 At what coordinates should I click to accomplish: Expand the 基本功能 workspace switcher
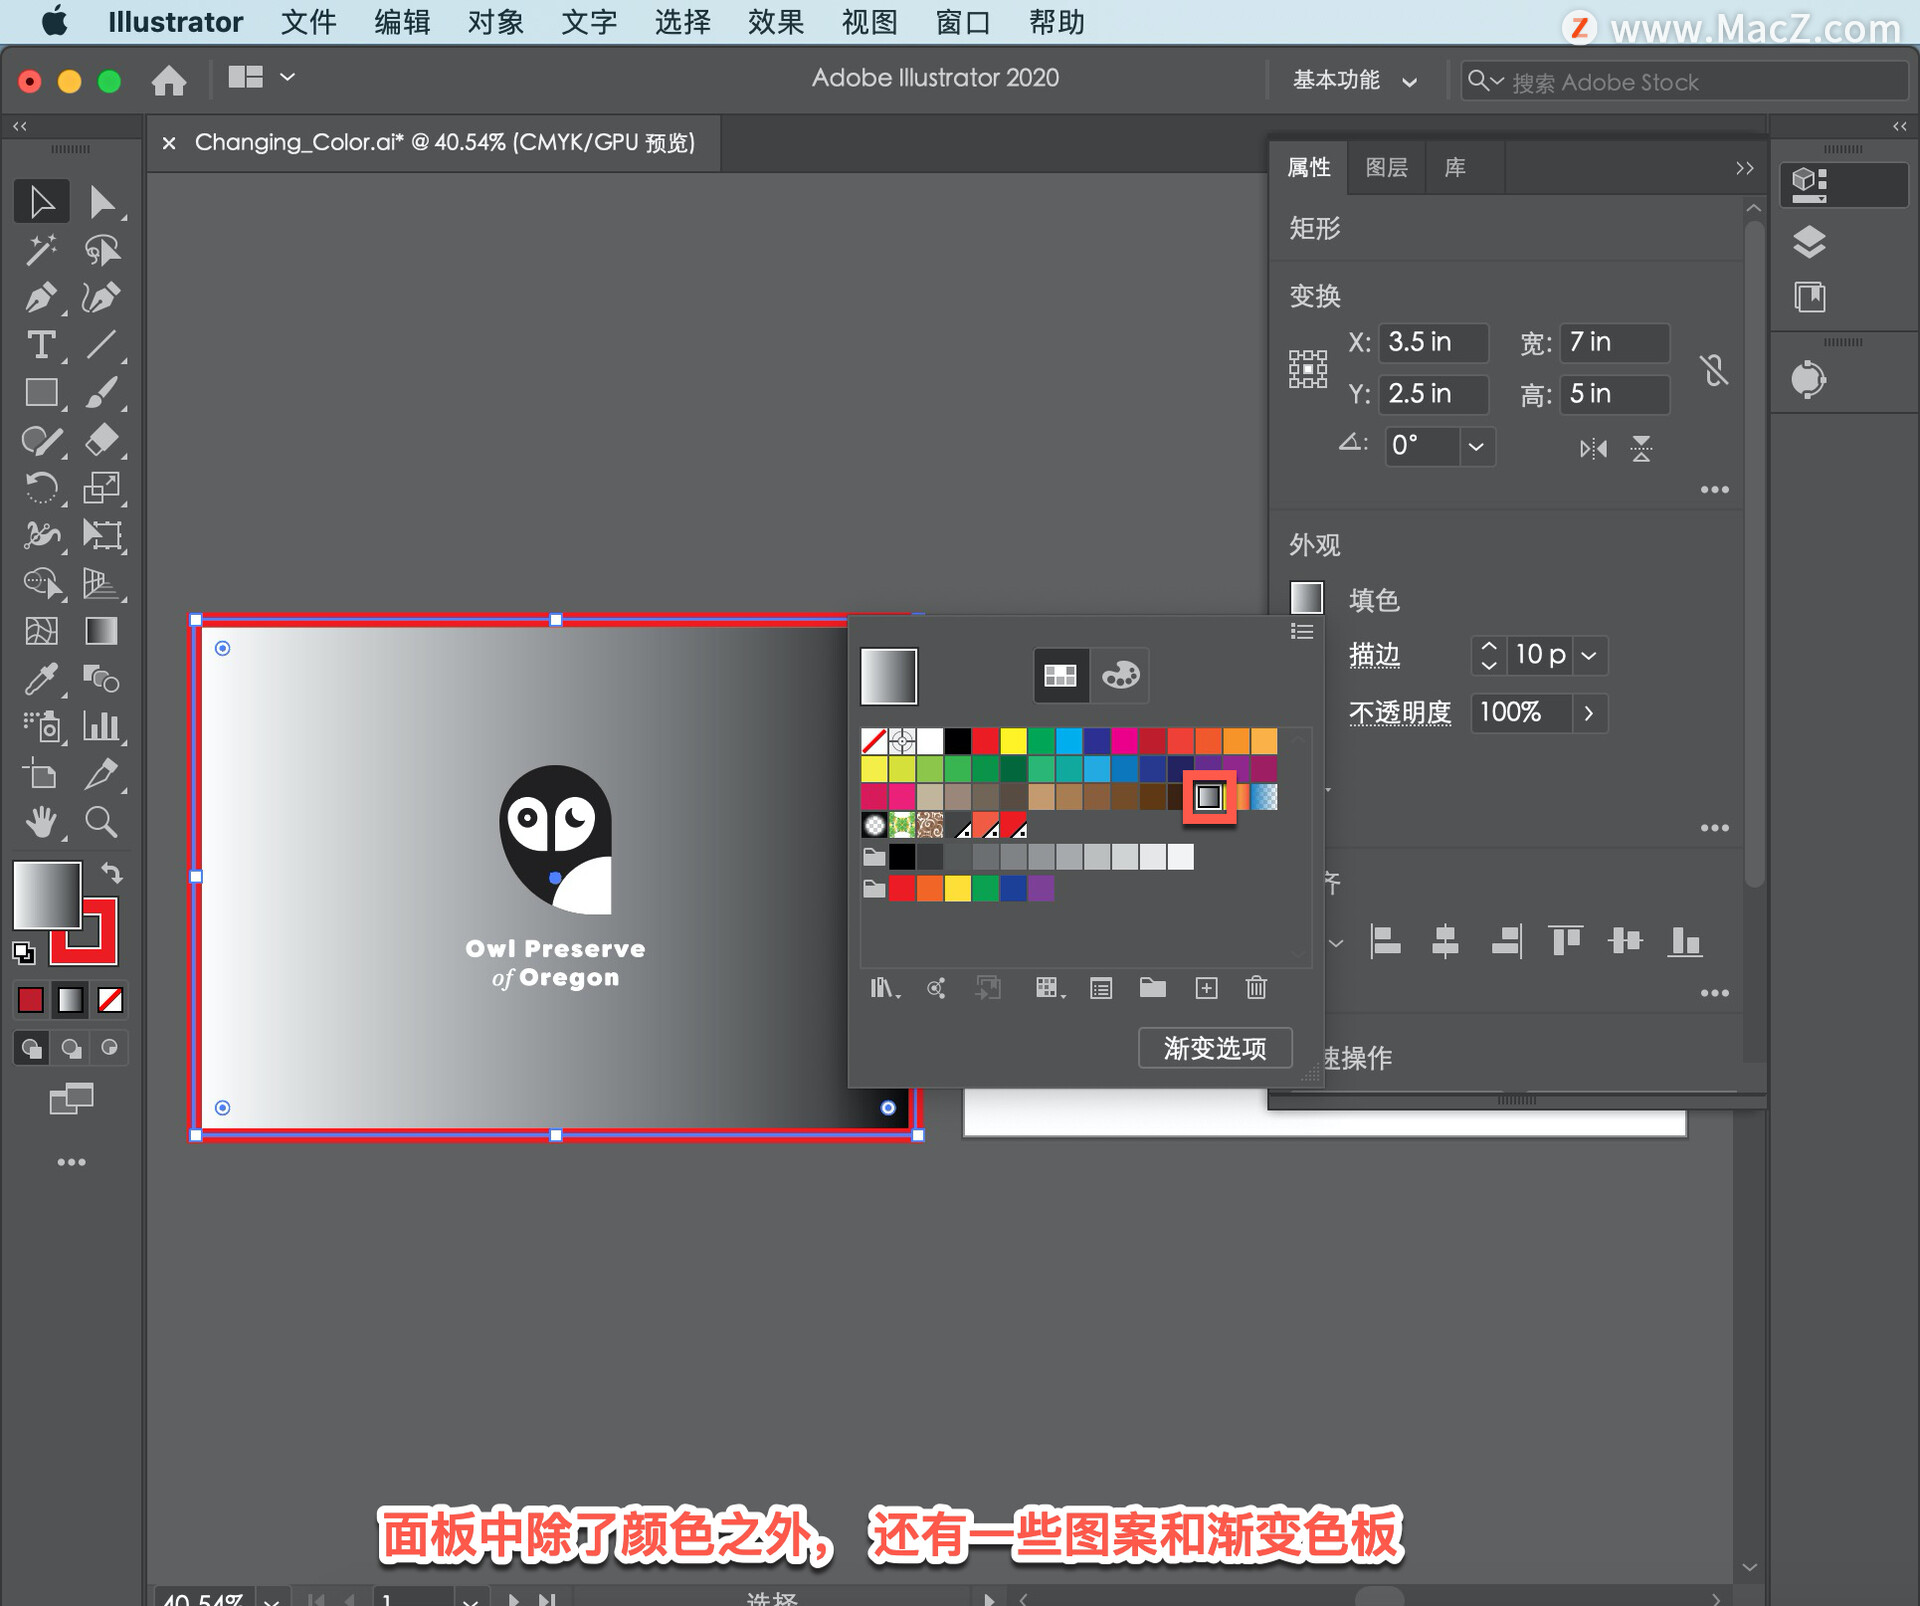tap(1355, 81)
